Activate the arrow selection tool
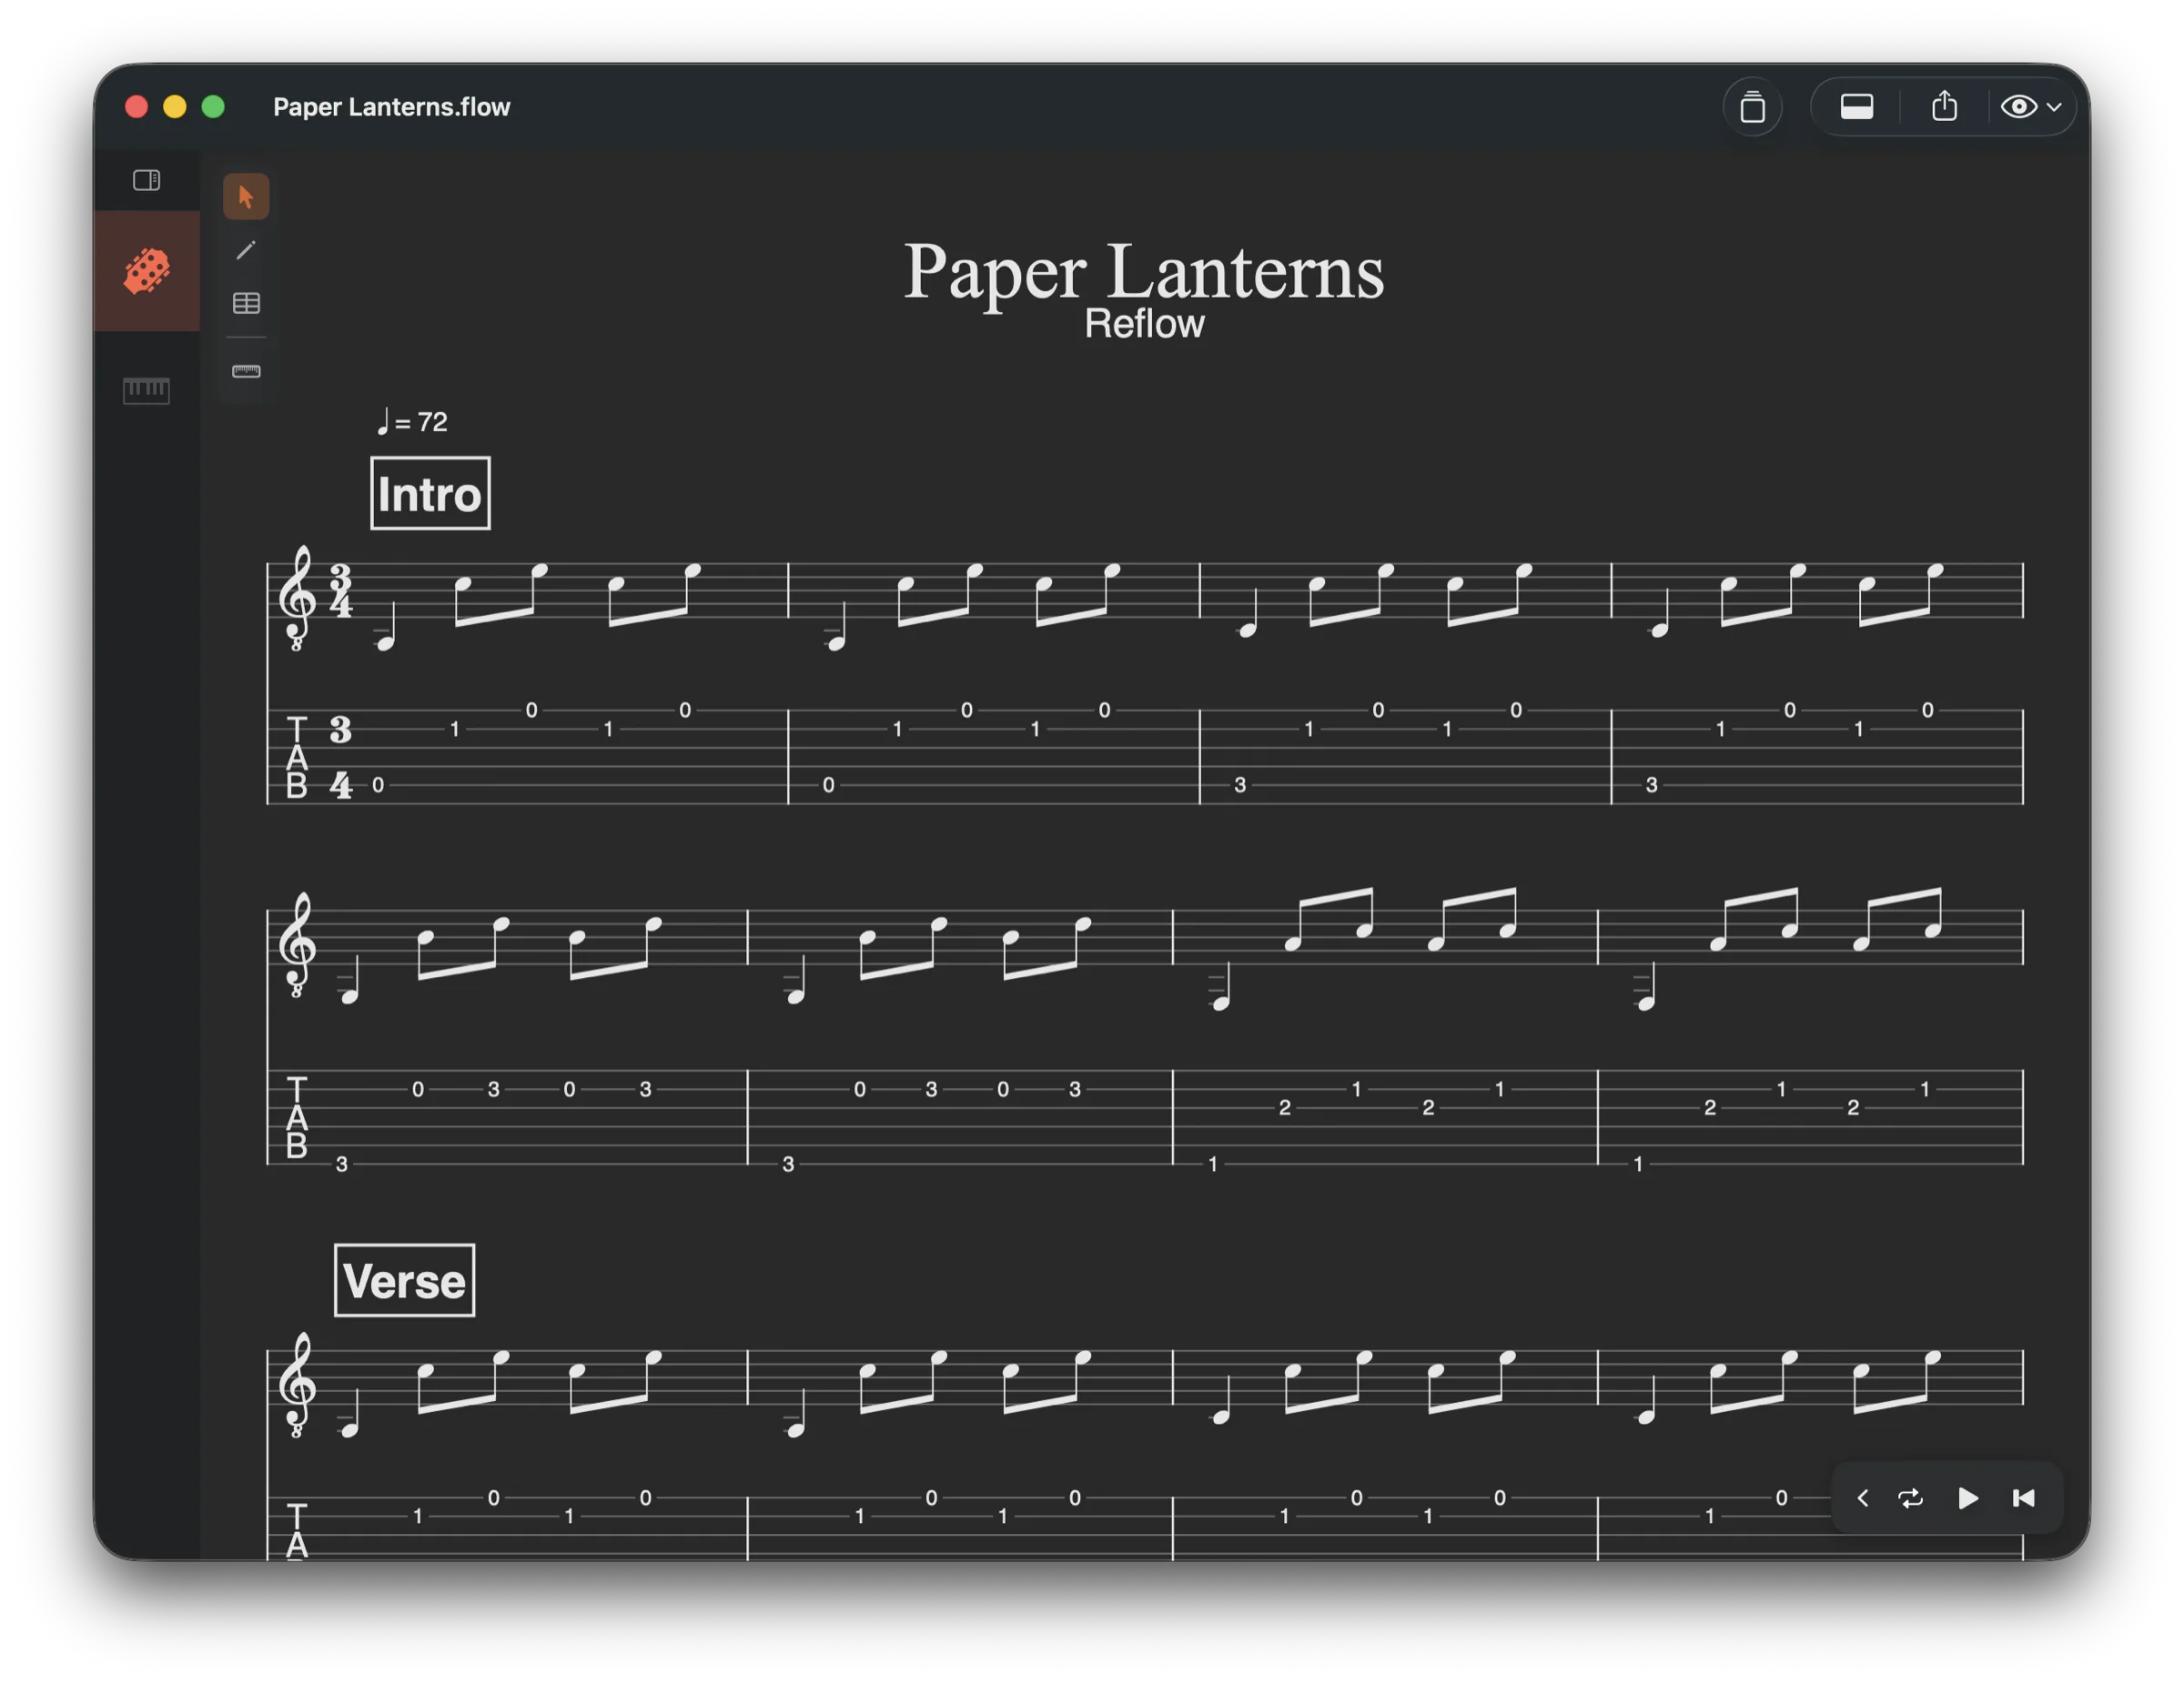 pos(246,196)
